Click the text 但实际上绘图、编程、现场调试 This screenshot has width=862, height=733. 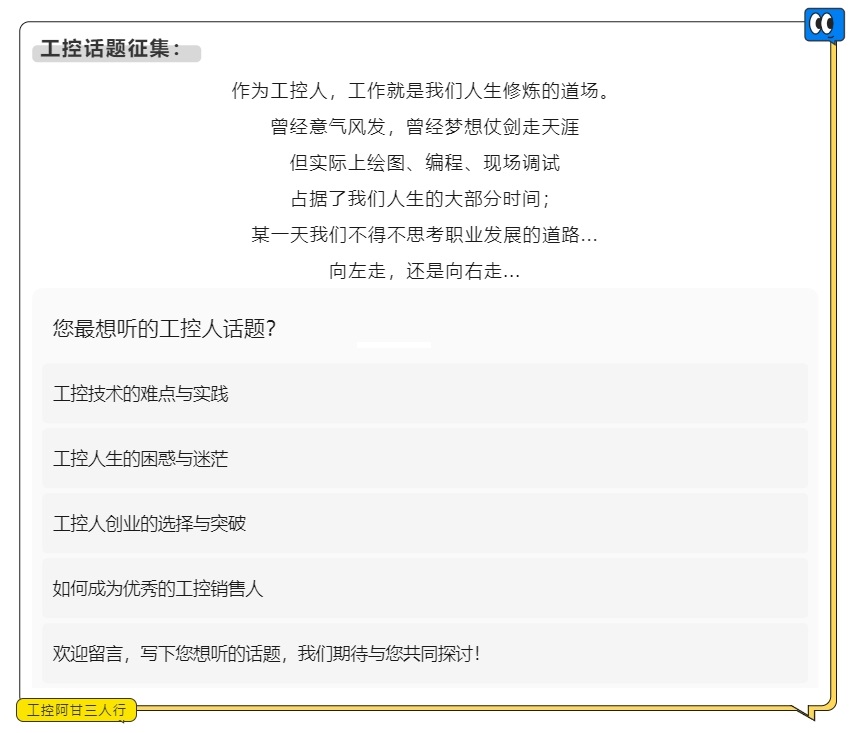click(x=424, y=163)
